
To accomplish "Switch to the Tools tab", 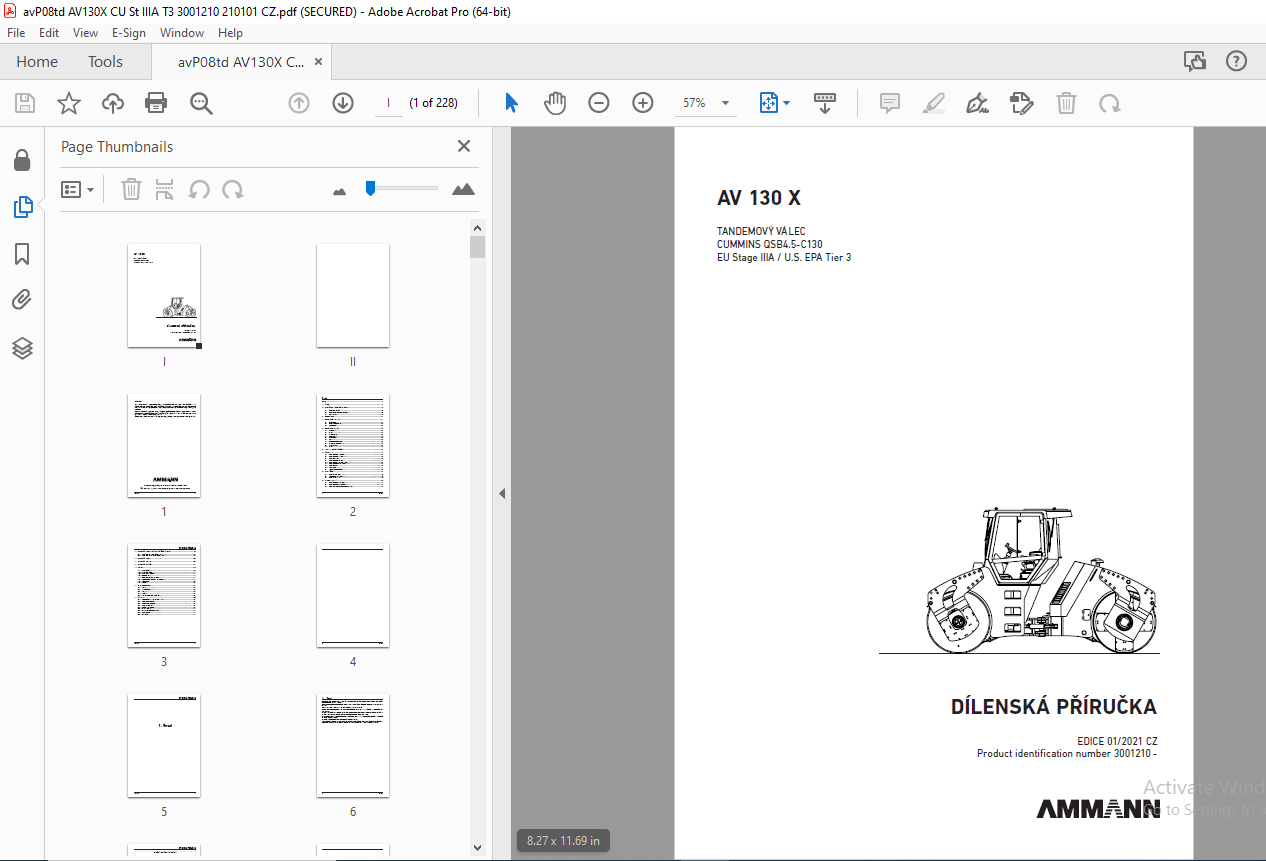I will pyautogui.click(x=105, y=62).
